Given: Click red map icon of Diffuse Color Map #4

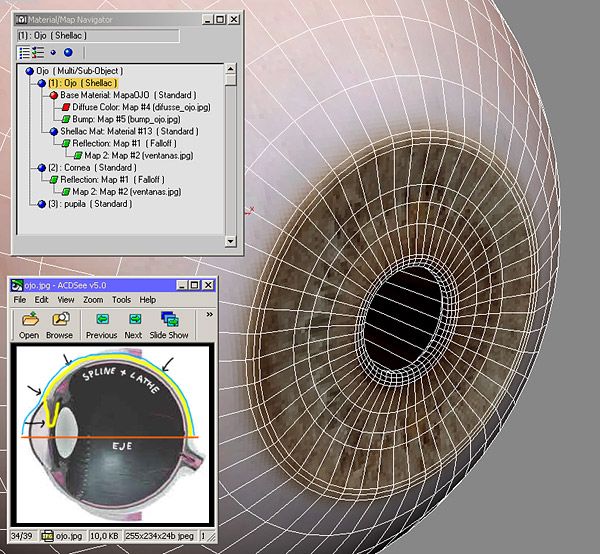Looking at the screenshot, I should coord(66,107).
